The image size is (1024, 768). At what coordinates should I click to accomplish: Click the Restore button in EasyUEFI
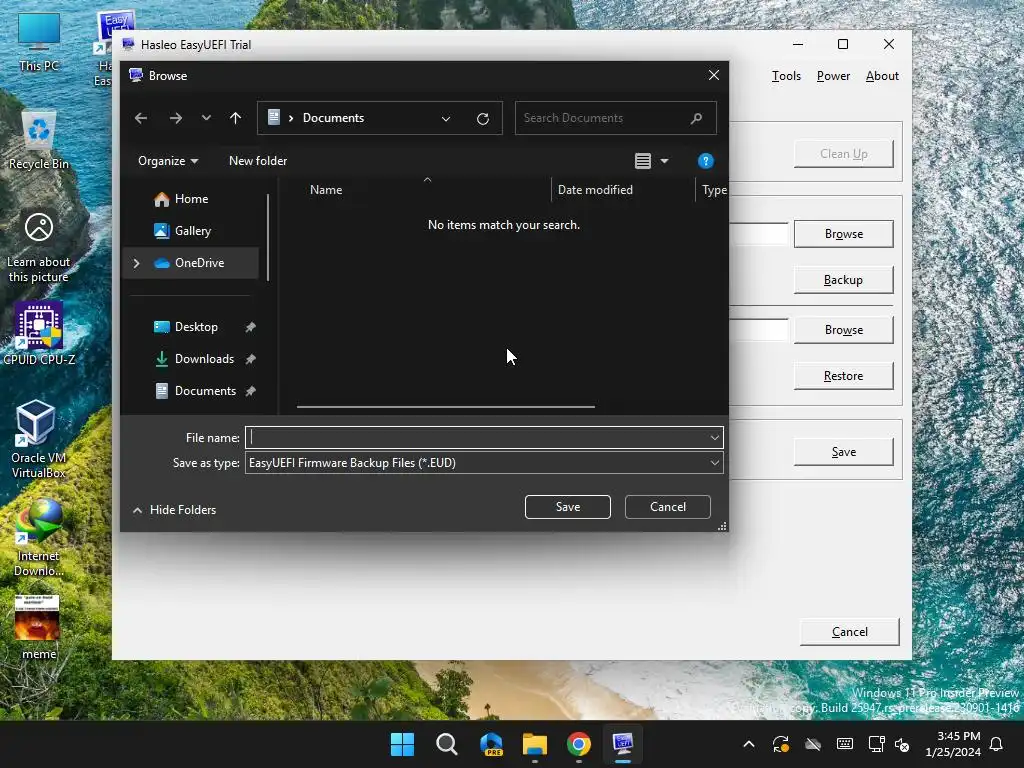click(x=843, y=376)
